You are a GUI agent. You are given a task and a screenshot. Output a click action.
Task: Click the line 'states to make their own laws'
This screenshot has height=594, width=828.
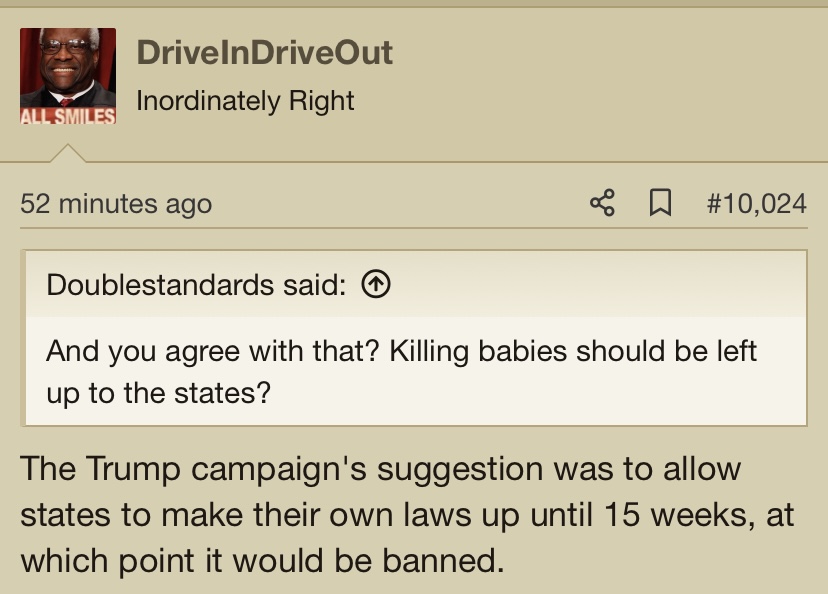click(246, 514)
